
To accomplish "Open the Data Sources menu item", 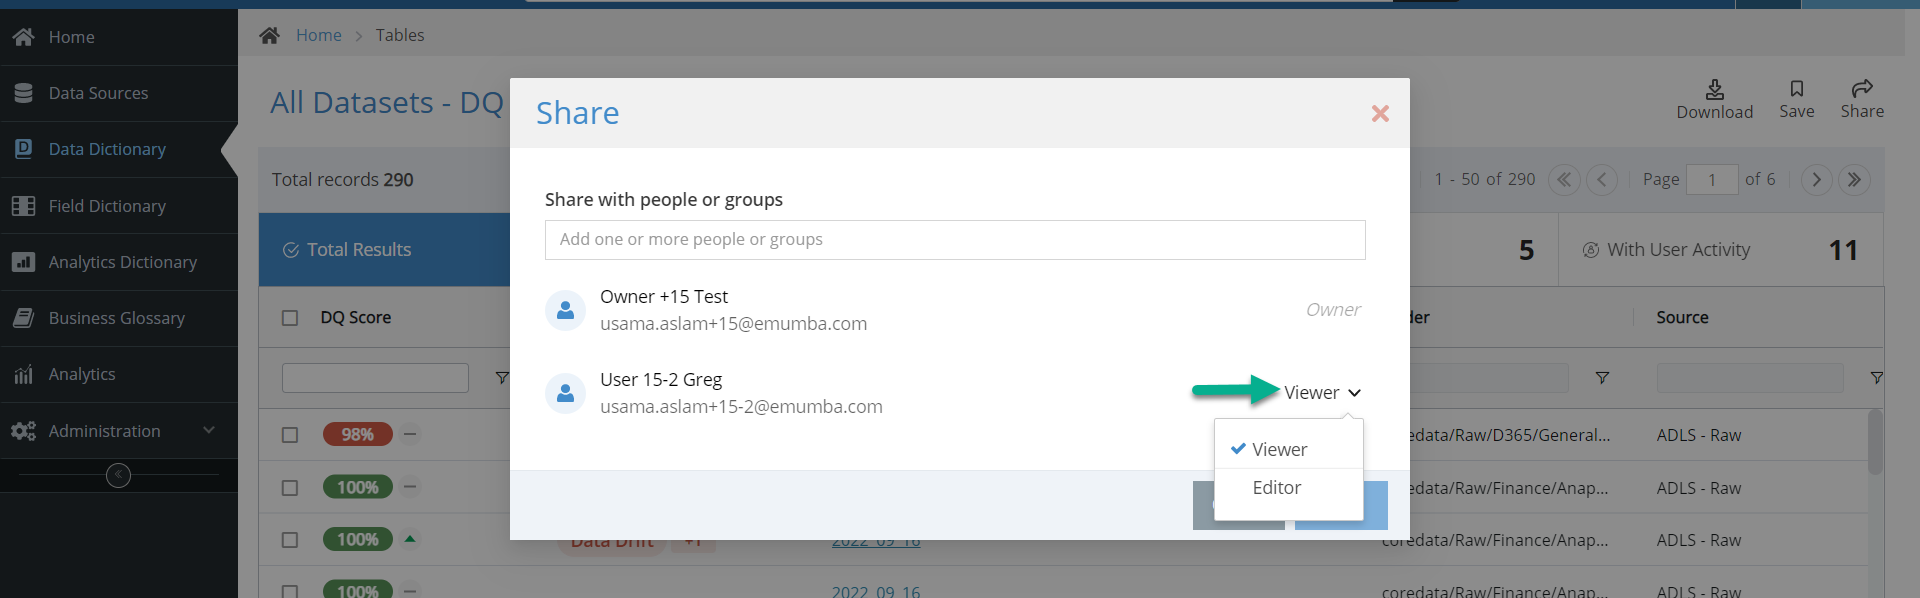I will [x=118, y=93].
